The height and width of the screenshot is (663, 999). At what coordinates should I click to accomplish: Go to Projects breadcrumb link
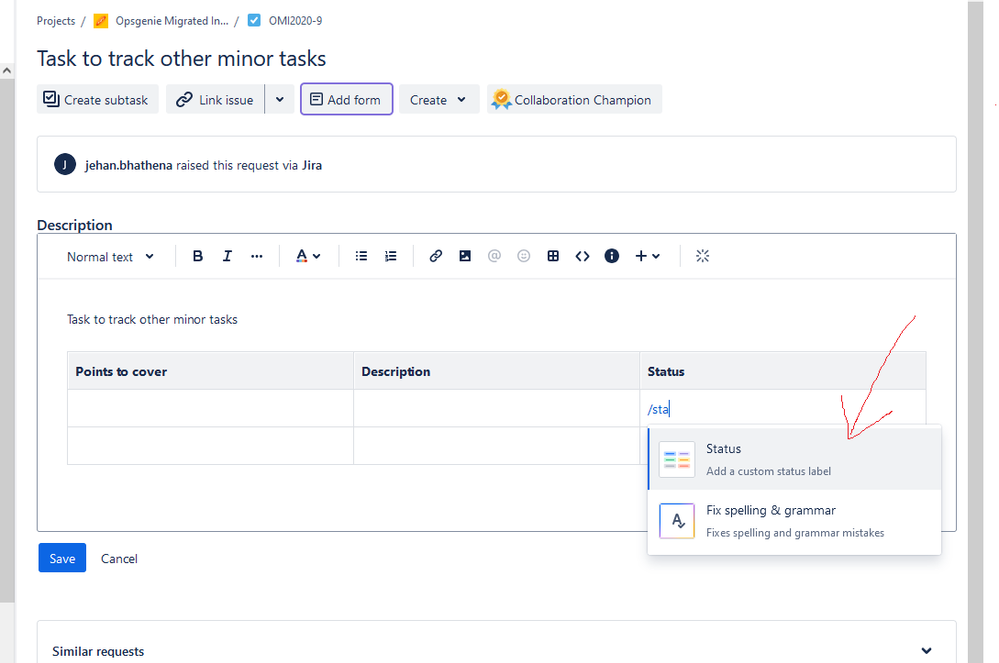[x=56, y=21]
